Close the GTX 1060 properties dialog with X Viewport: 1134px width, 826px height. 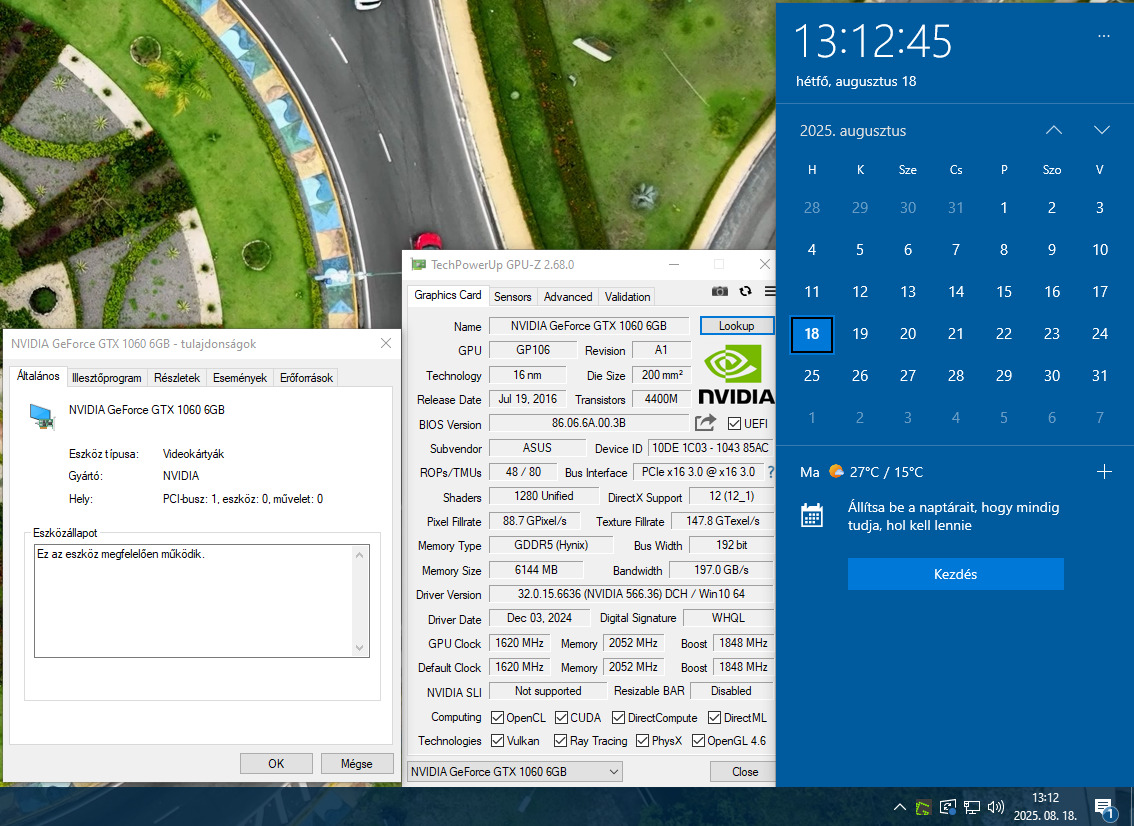[x=386, y=344]
